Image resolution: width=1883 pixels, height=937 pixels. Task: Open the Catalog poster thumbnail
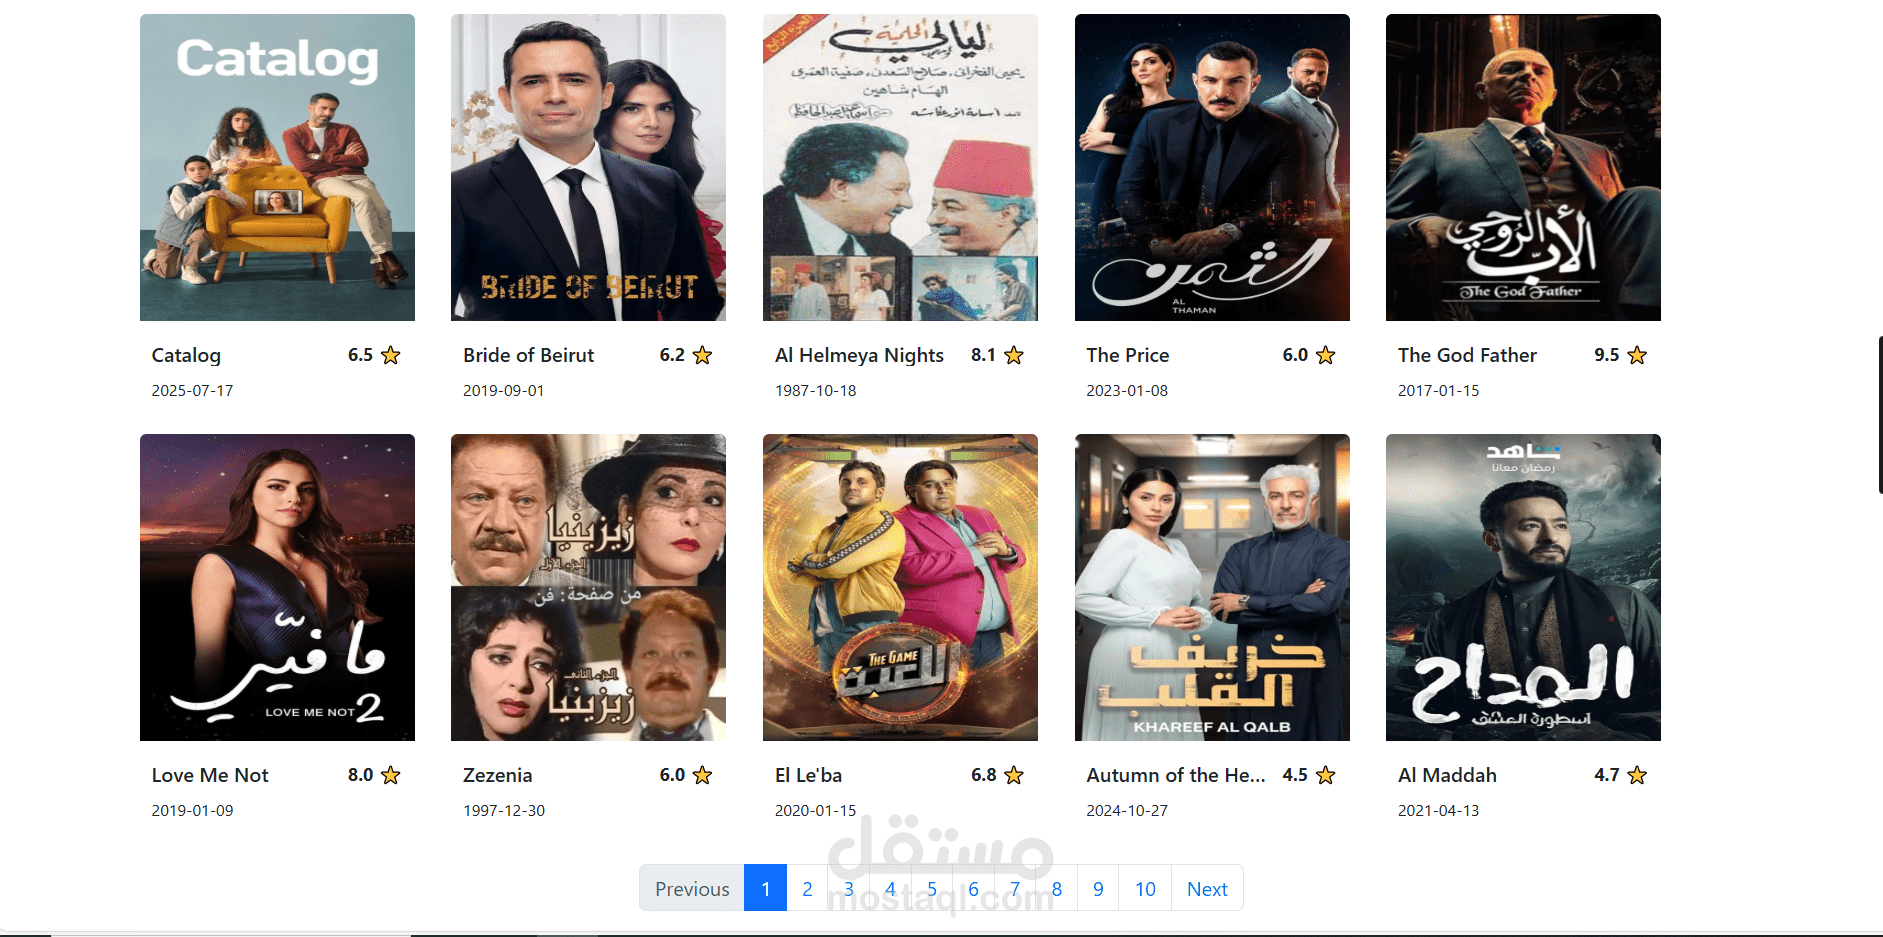277,167
